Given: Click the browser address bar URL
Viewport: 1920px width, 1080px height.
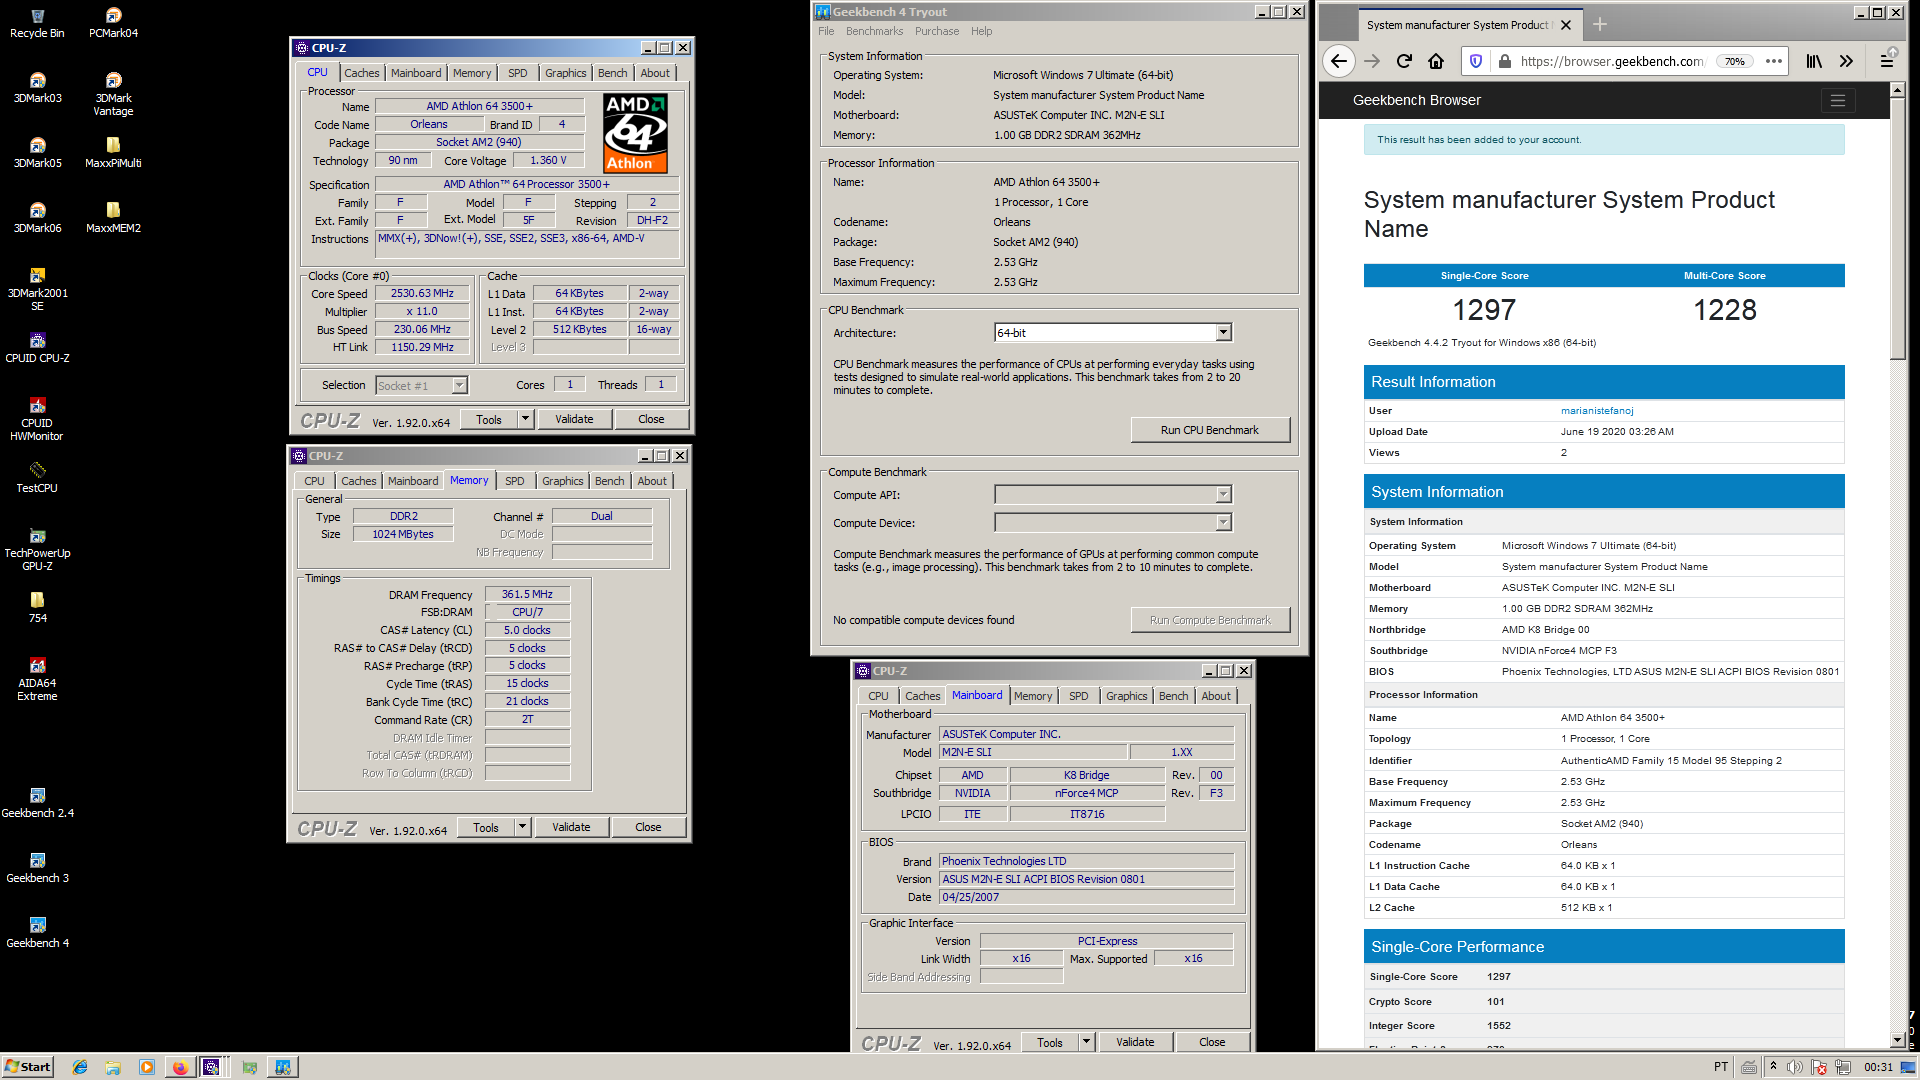Looking at the screenshot, I should click(1612, 61).
